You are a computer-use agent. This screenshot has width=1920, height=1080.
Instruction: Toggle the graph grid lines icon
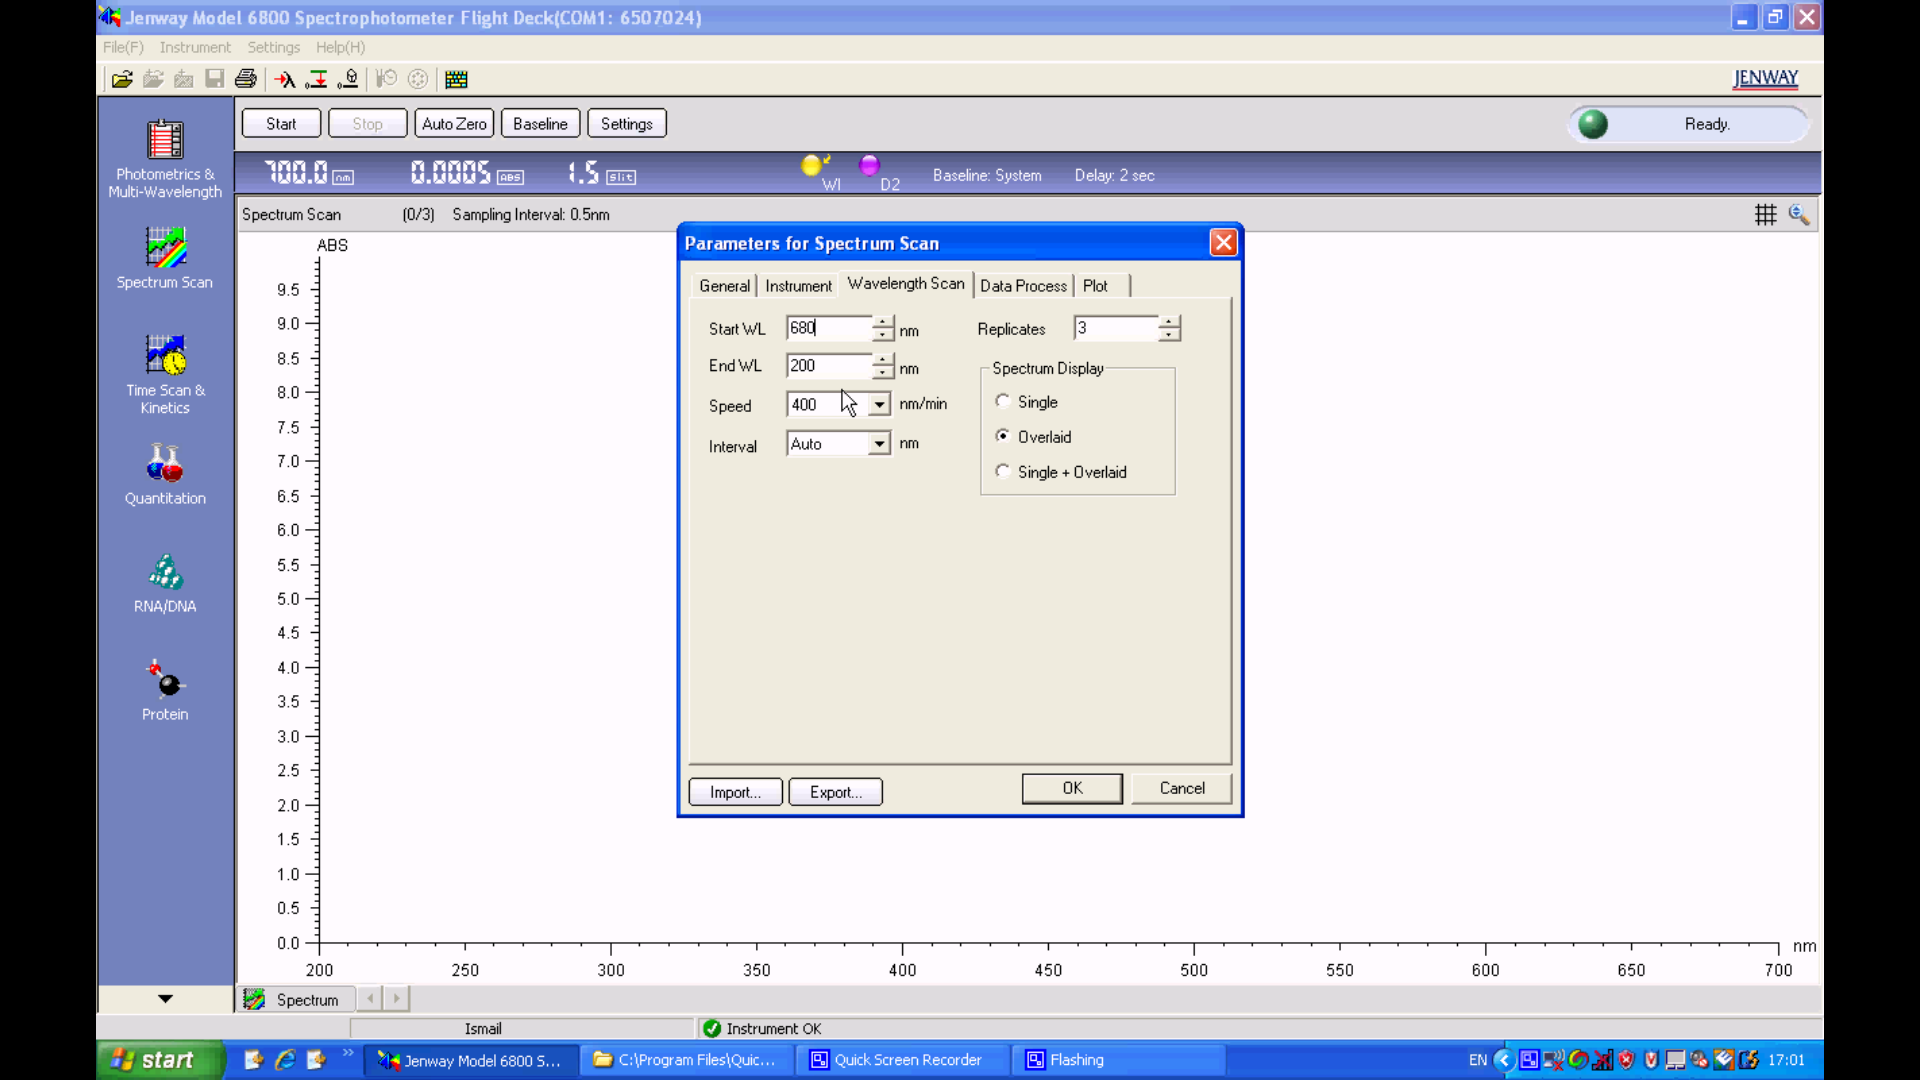pyautogui.click(x=1765, y=215)
